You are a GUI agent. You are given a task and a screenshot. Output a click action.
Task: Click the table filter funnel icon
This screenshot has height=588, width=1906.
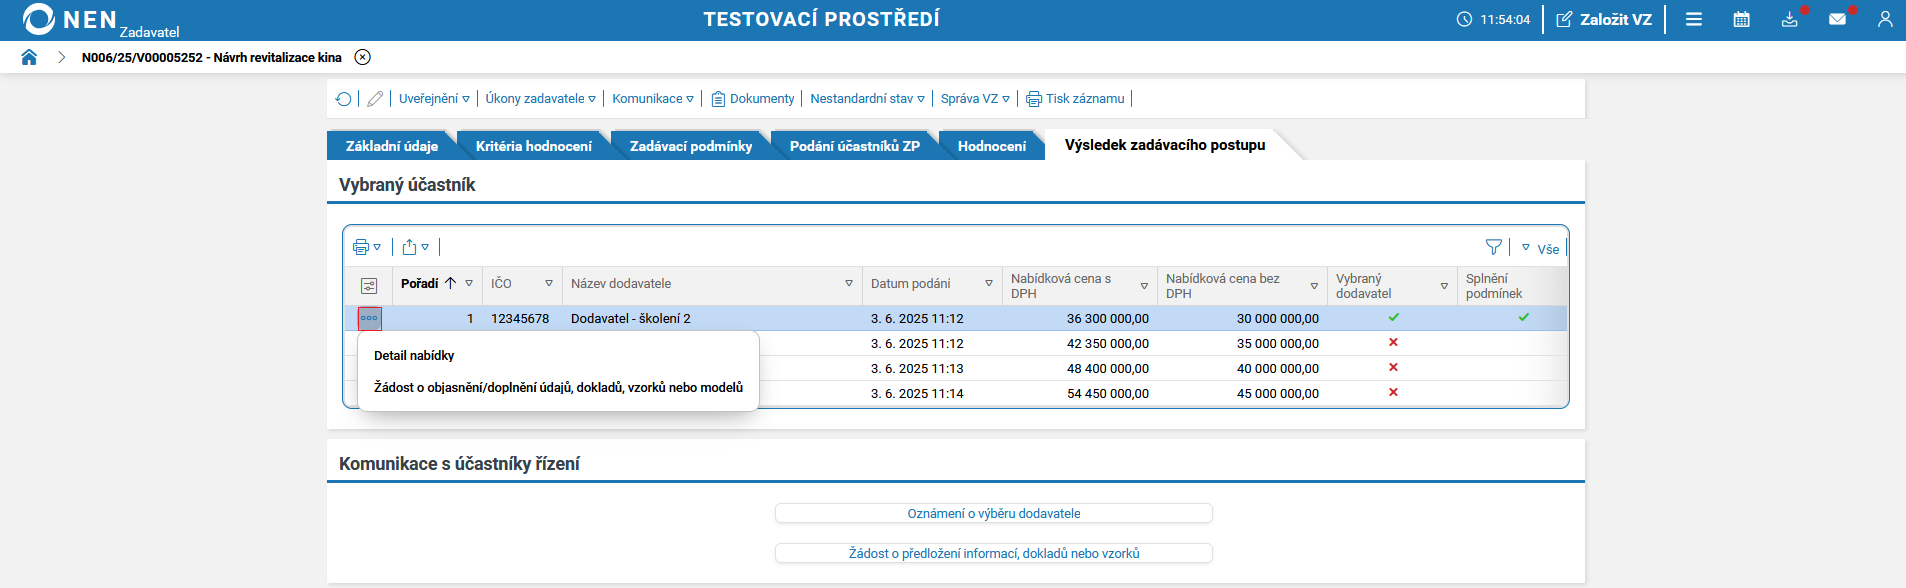pyautogui.click(x=1494, y=247)
